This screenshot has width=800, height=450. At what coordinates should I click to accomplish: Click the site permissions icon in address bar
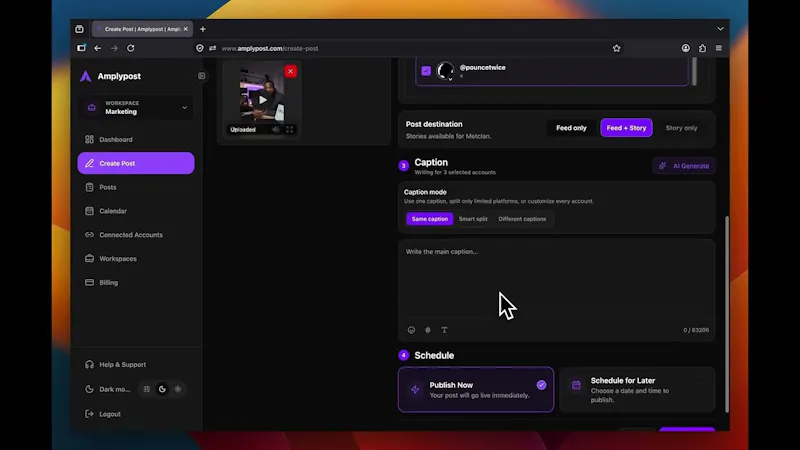tap(212, 48)
